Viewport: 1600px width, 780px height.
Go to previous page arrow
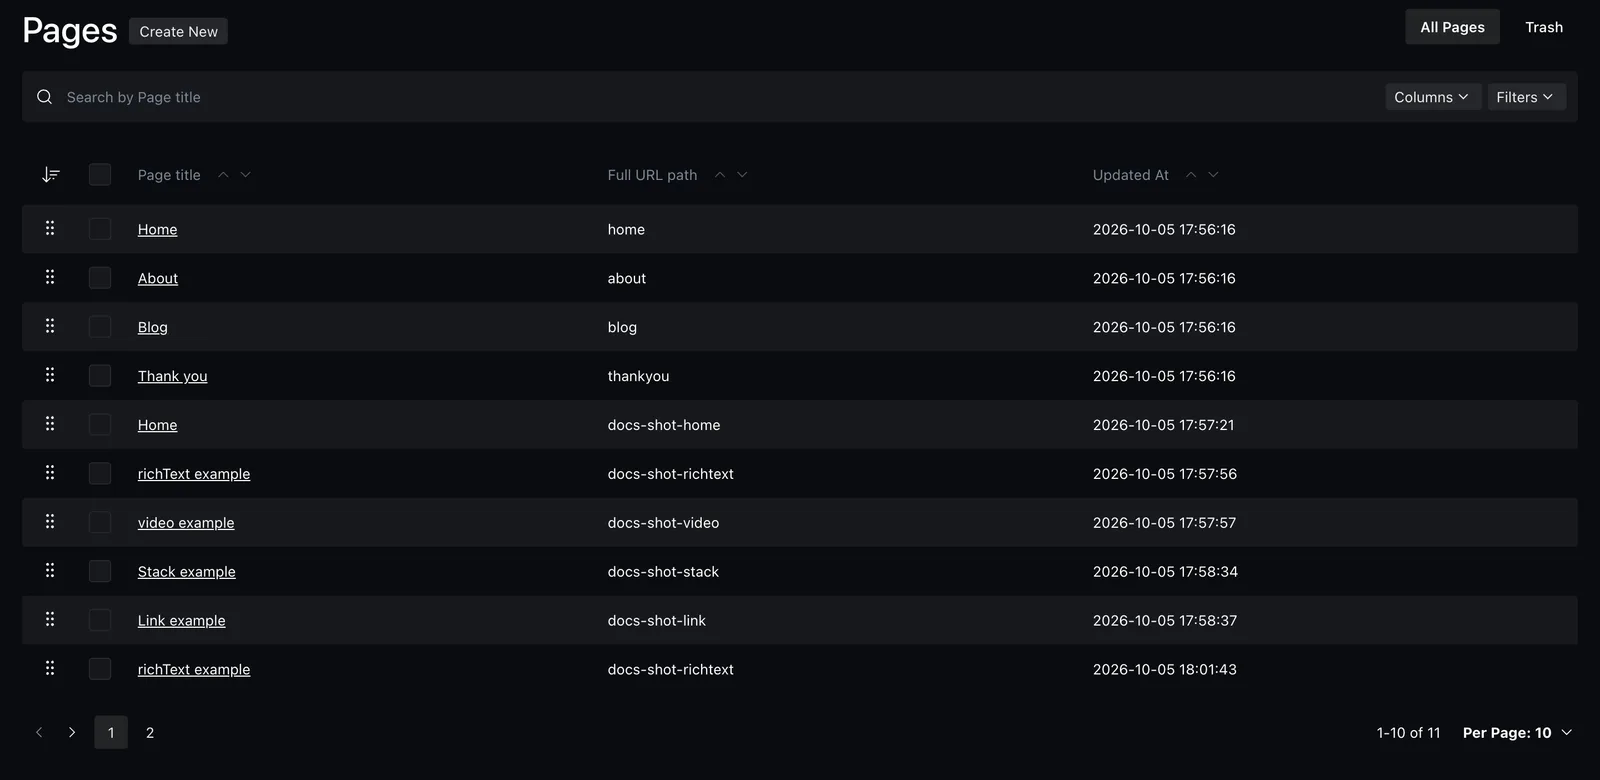pos(39,732)
